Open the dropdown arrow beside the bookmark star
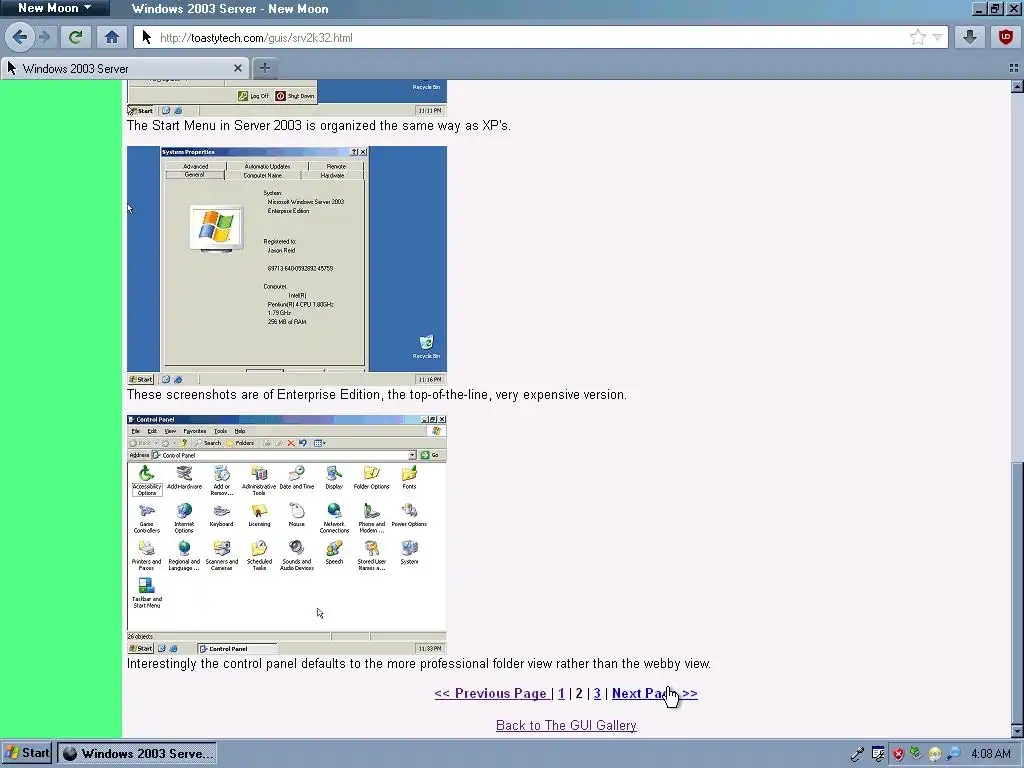 [938, 38]
